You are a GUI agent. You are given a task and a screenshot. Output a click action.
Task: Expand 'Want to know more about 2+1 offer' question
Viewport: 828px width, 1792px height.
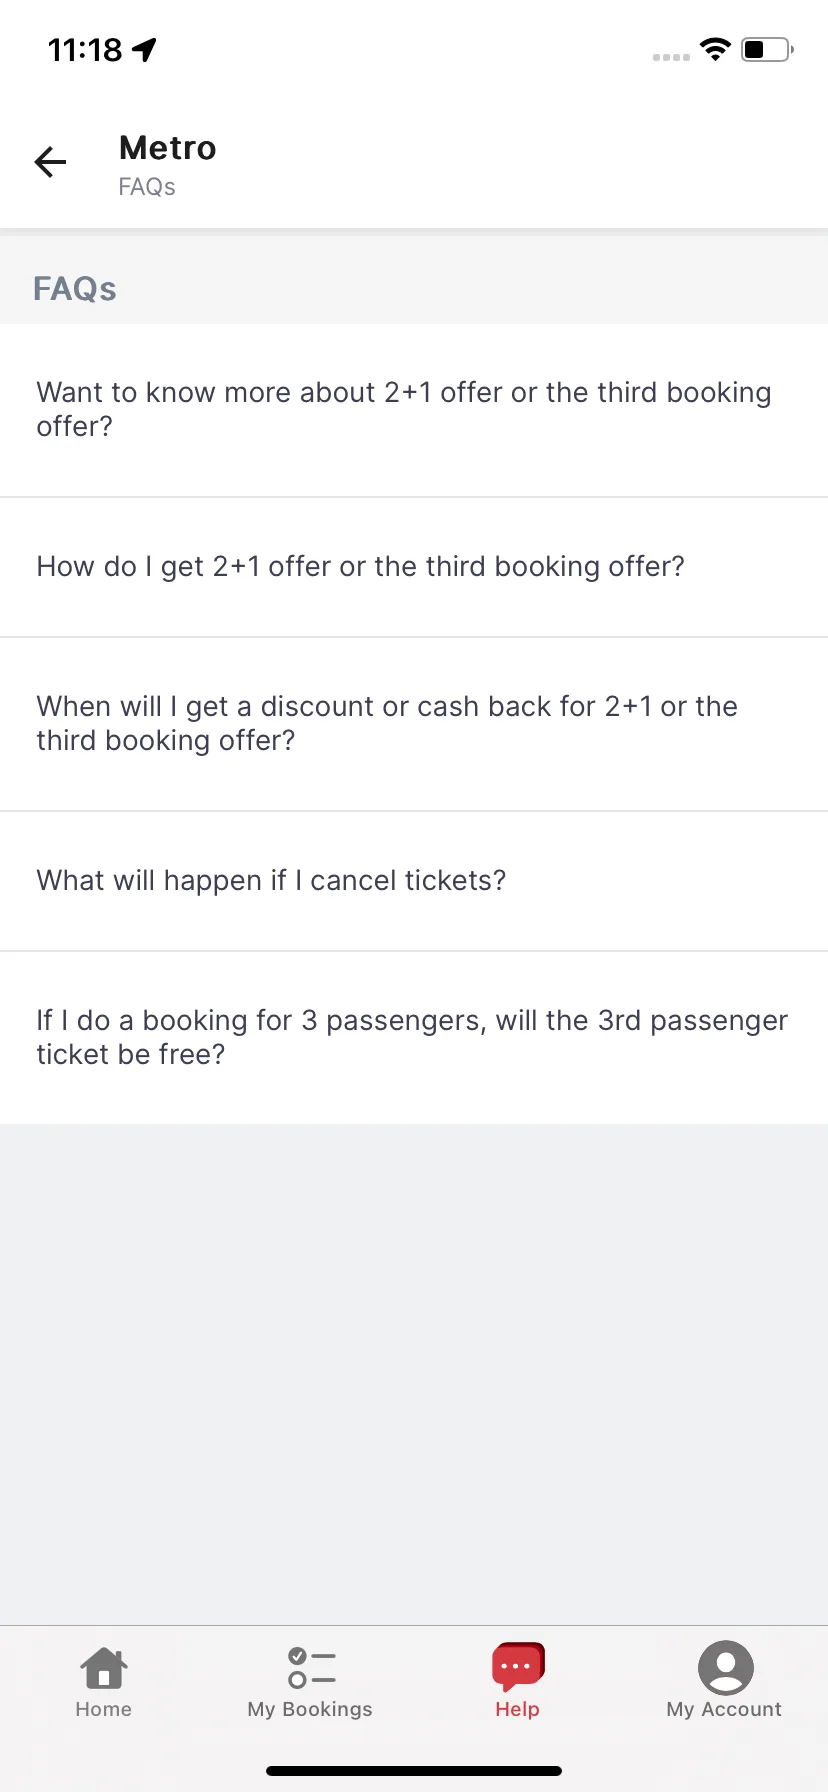[414, 410]
